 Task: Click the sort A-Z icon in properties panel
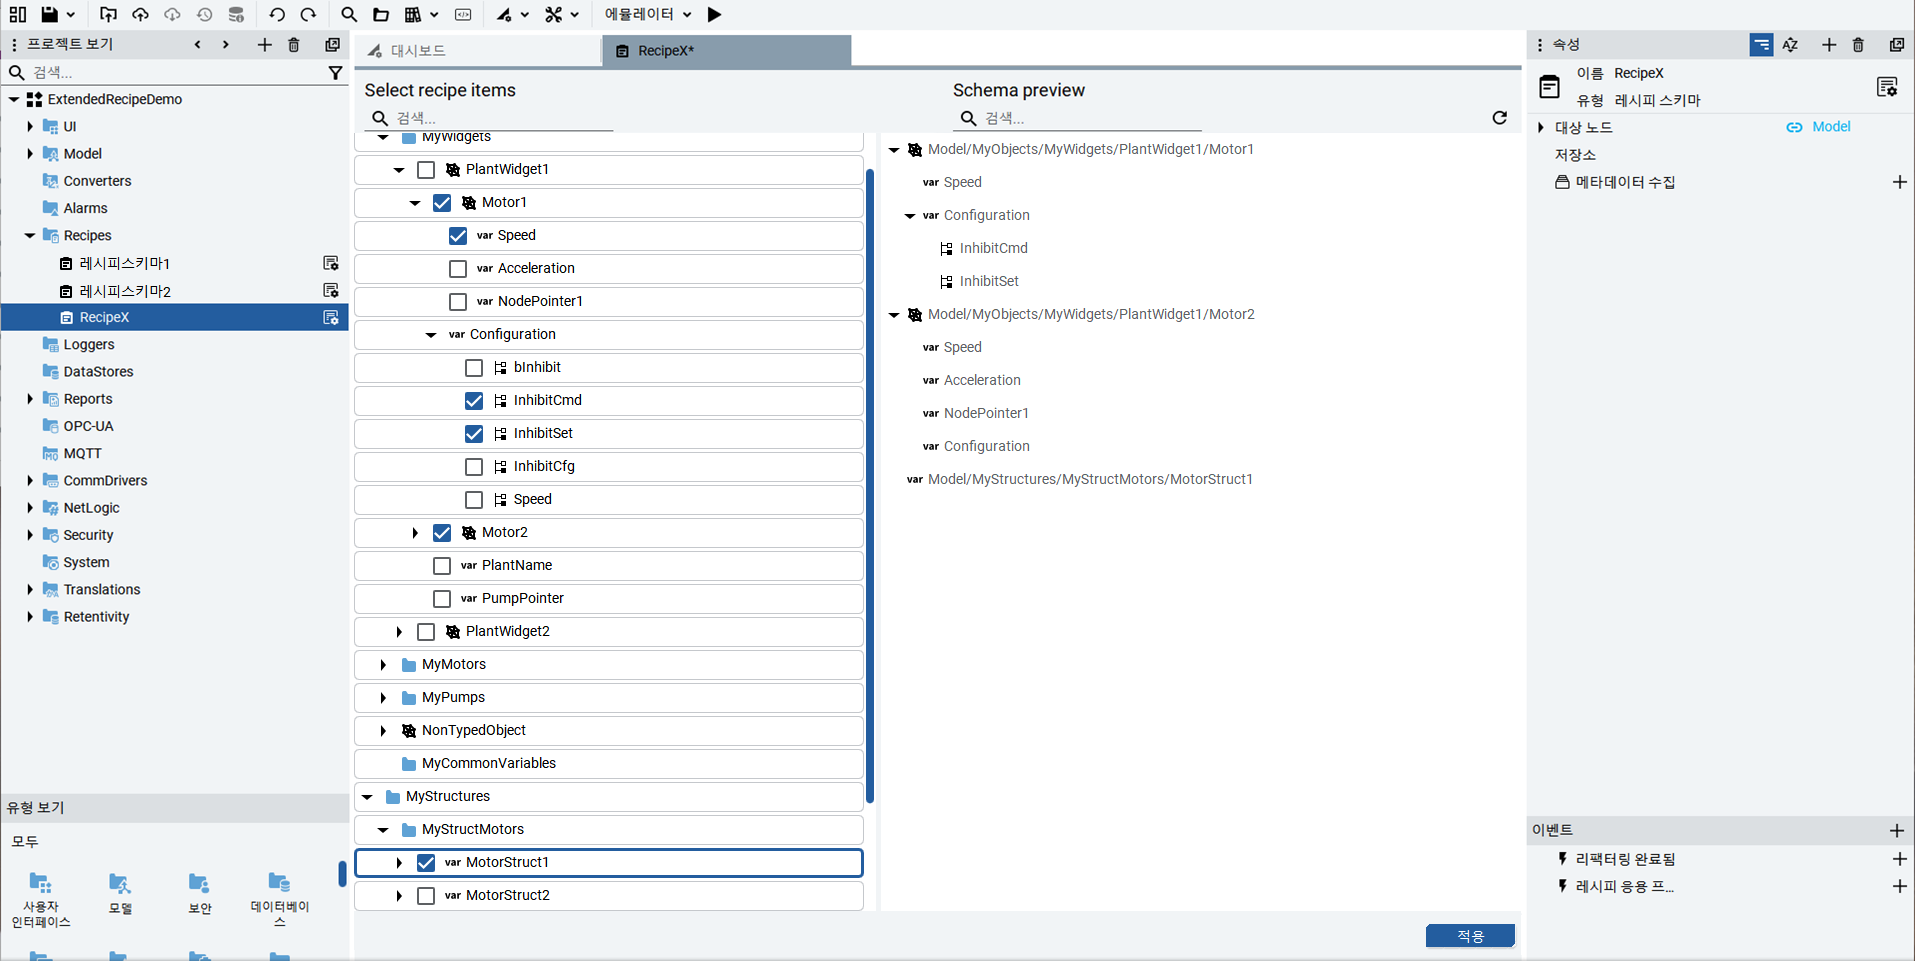pyautogui.click(x=1790, y=44)
